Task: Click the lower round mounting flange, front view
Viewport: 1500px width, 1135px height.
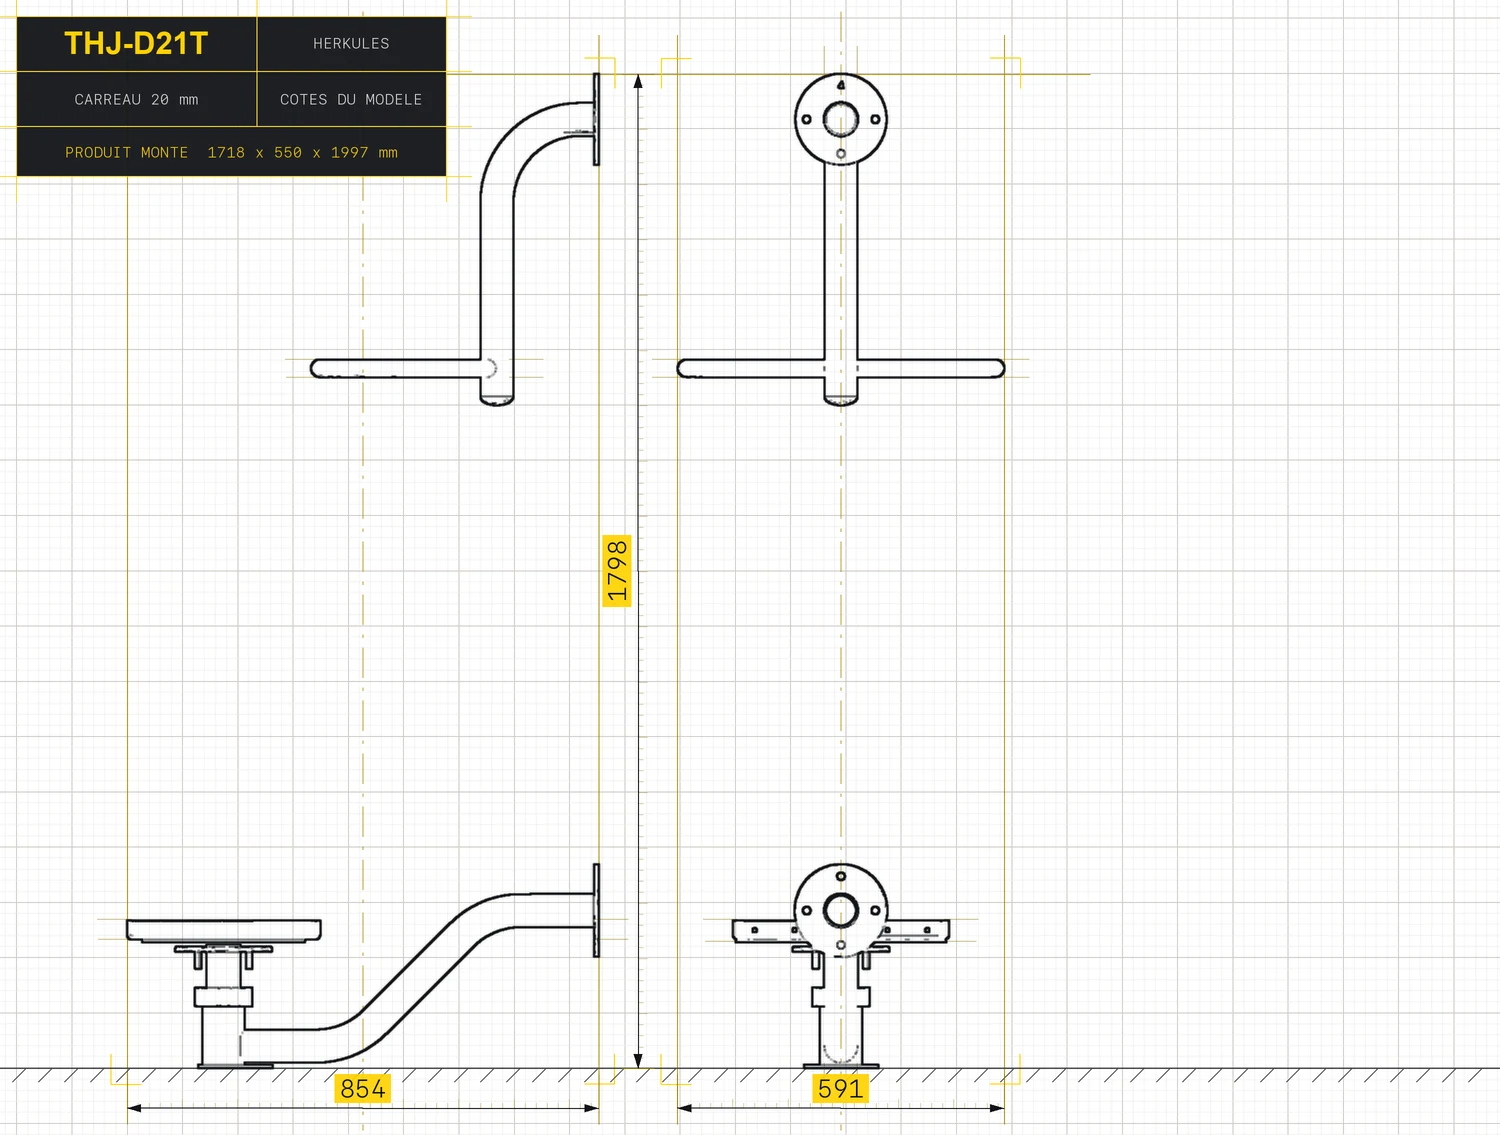Action: pos(841,910)
